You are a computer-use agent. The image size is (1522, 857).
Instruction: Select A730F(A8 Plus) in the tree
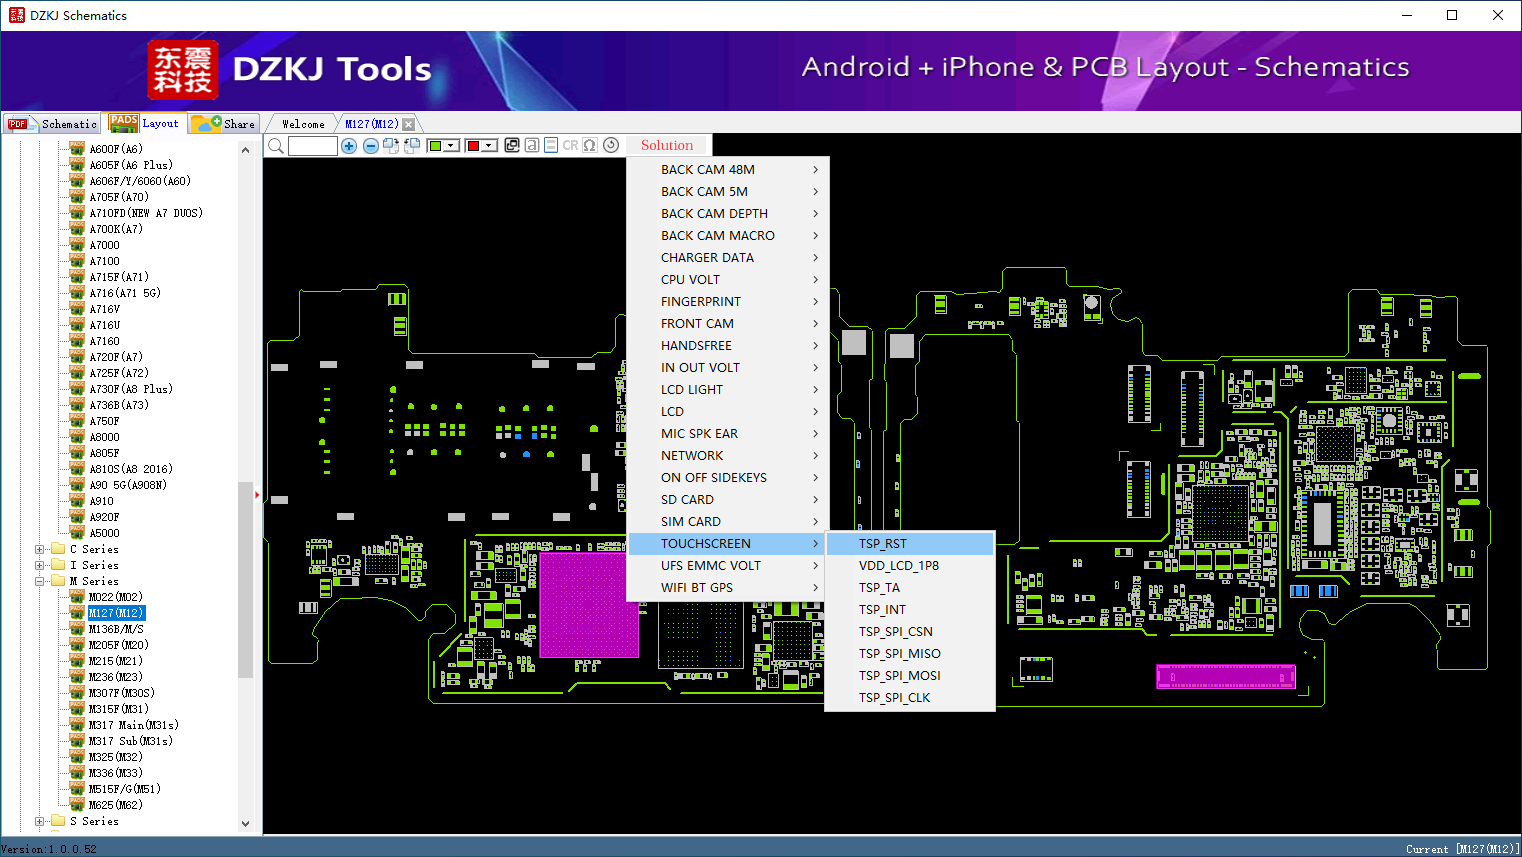(131, 389)
